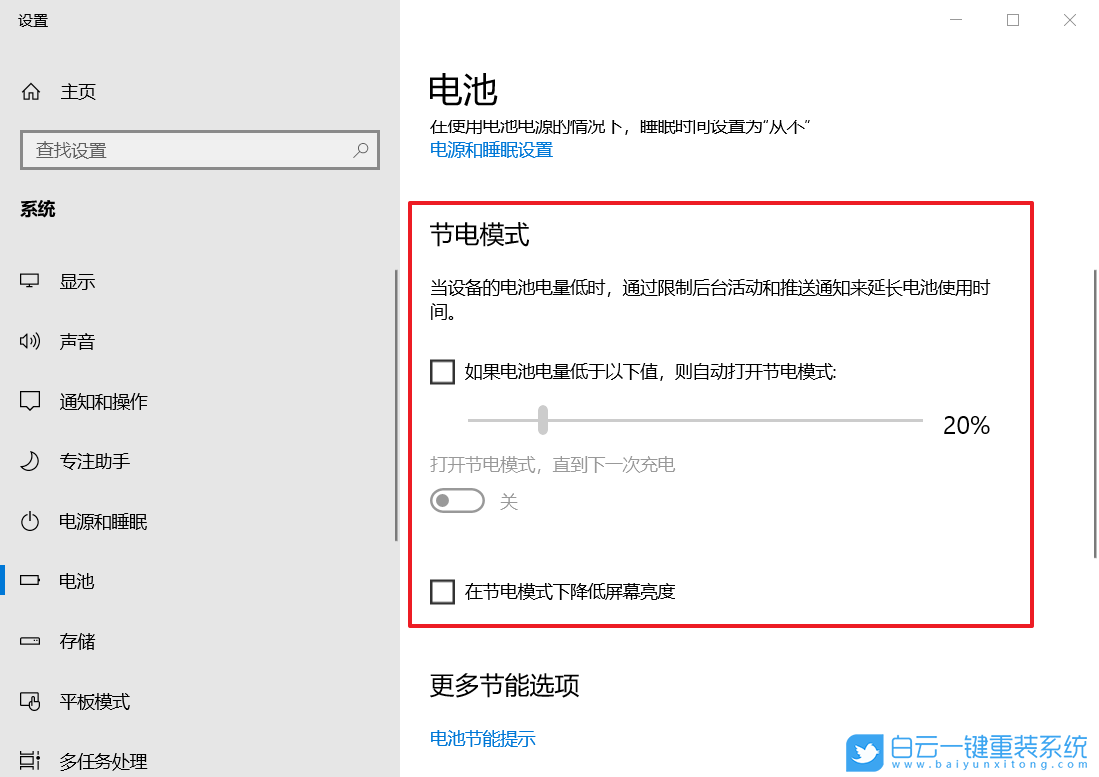Open 声音 (Sound) settings
The image size is (1099, 777).
pyautogui.click(x=31, y=341)
